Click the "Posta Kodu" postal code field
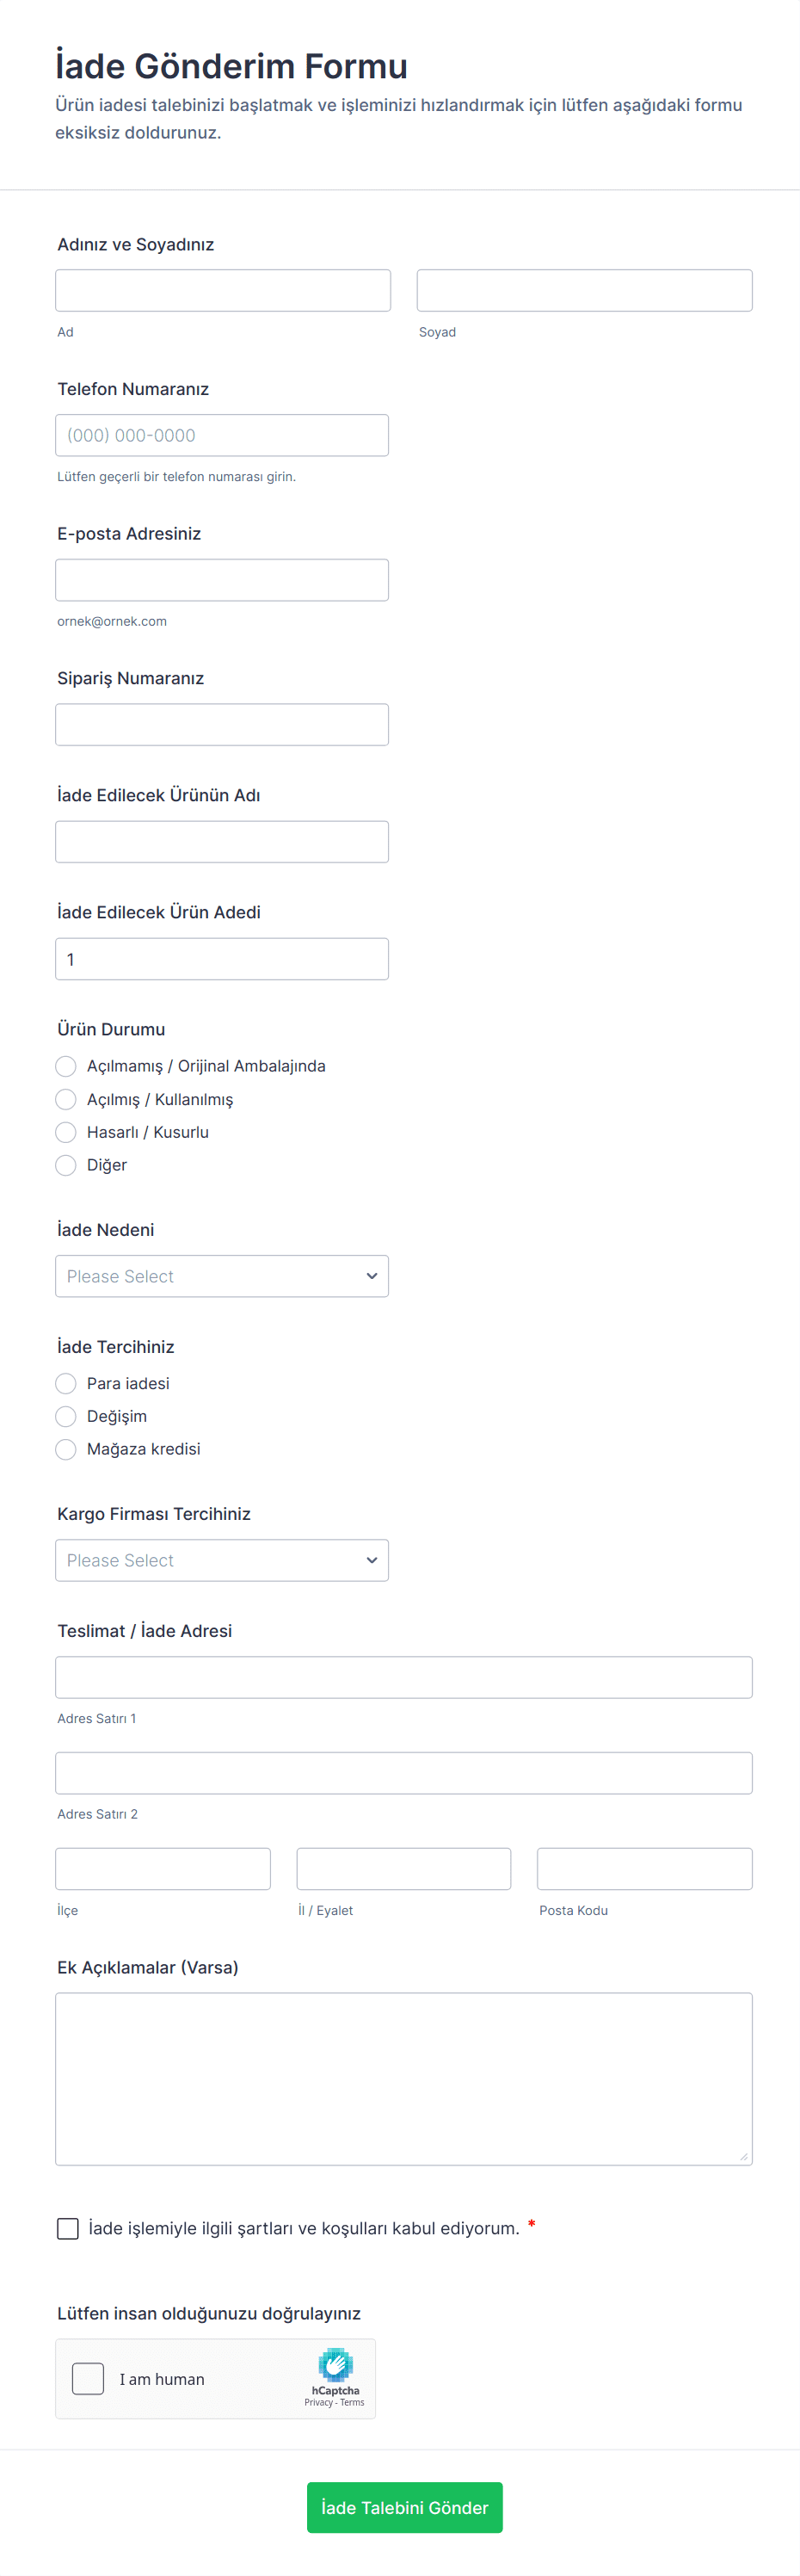The width and height of the screenshot is (800, 2576). 644,1868
